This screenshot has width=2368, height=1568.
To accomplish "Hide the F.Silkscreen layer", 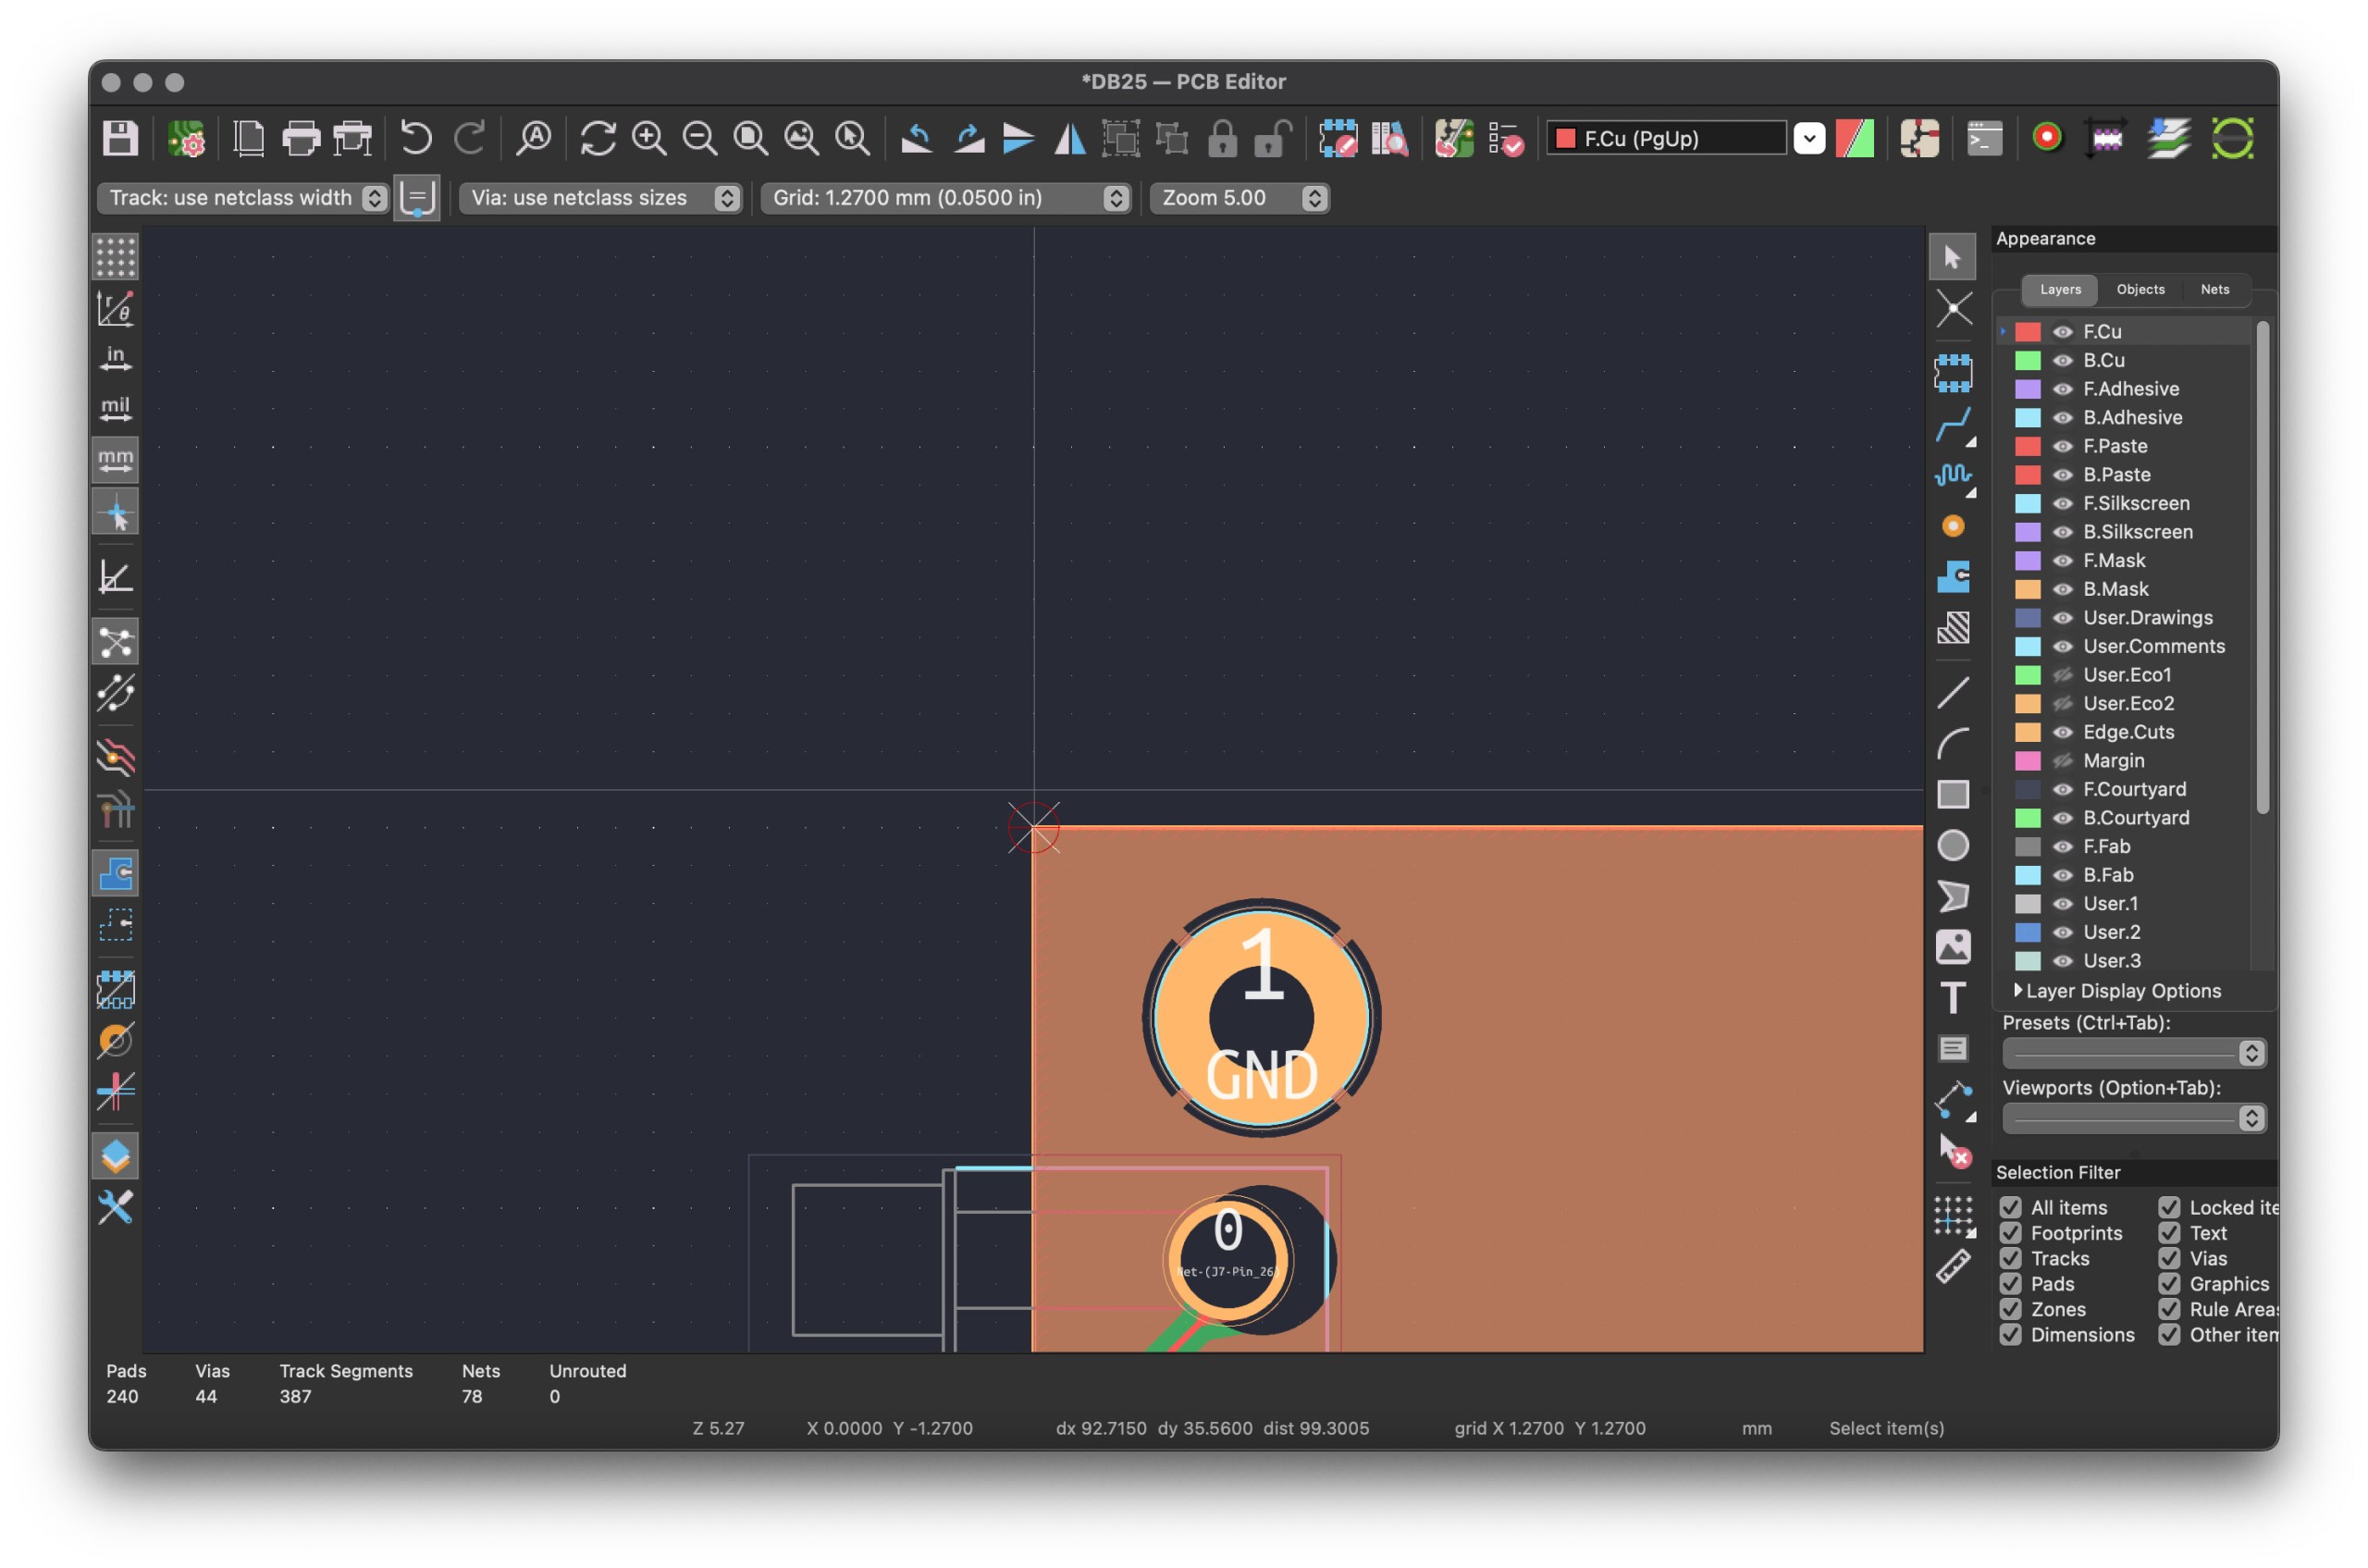I will tap(2062, 503).
